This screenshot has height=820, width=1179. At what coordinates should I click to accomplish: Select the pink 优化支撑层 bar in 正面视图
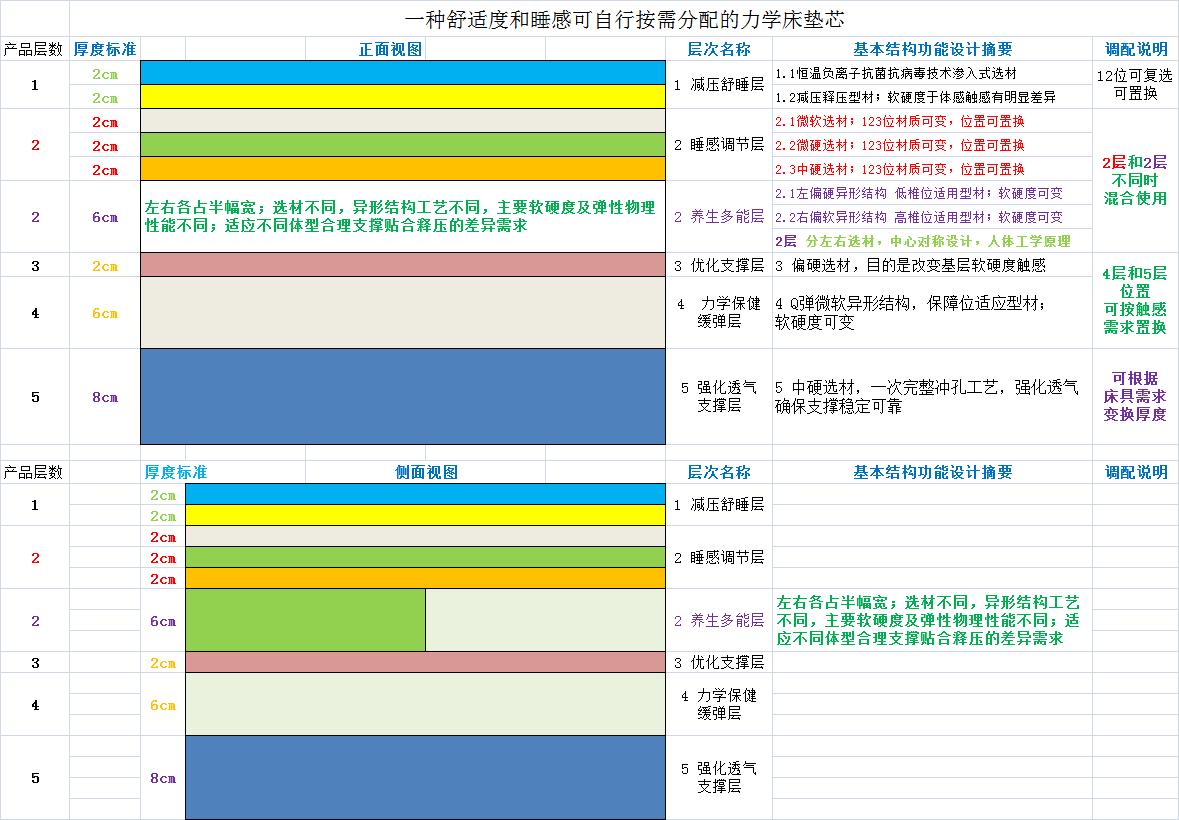402,265
